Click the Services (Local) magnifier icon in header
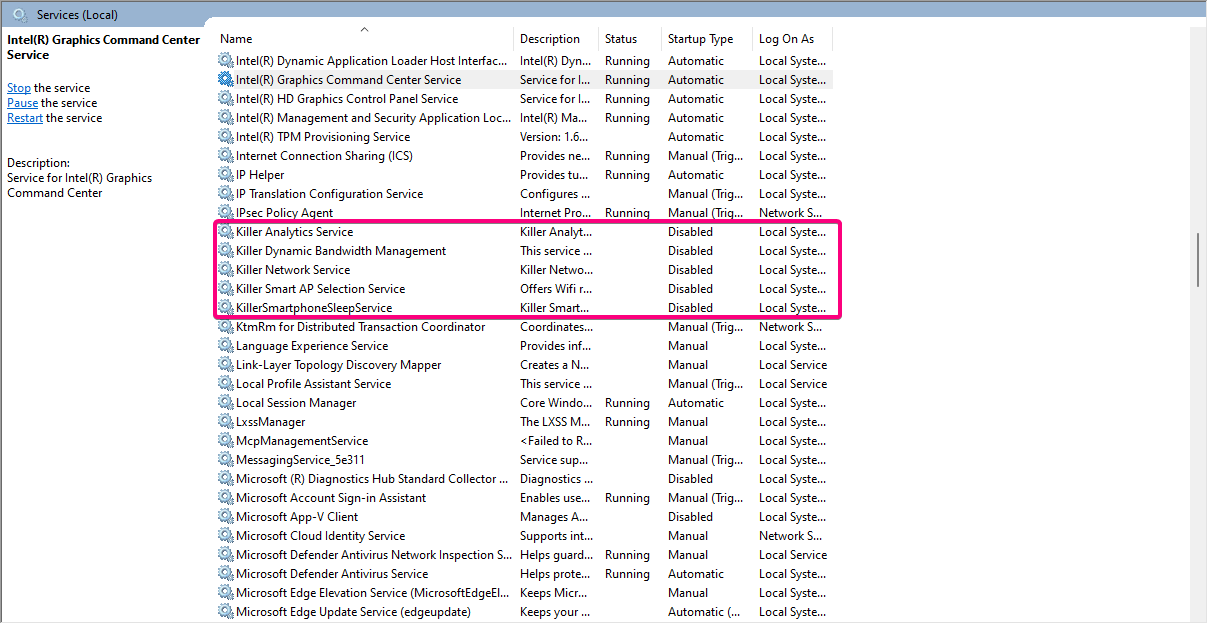The width and height of the screenshot is (1208, 624). pyautogui.click(x=19, y=15)
